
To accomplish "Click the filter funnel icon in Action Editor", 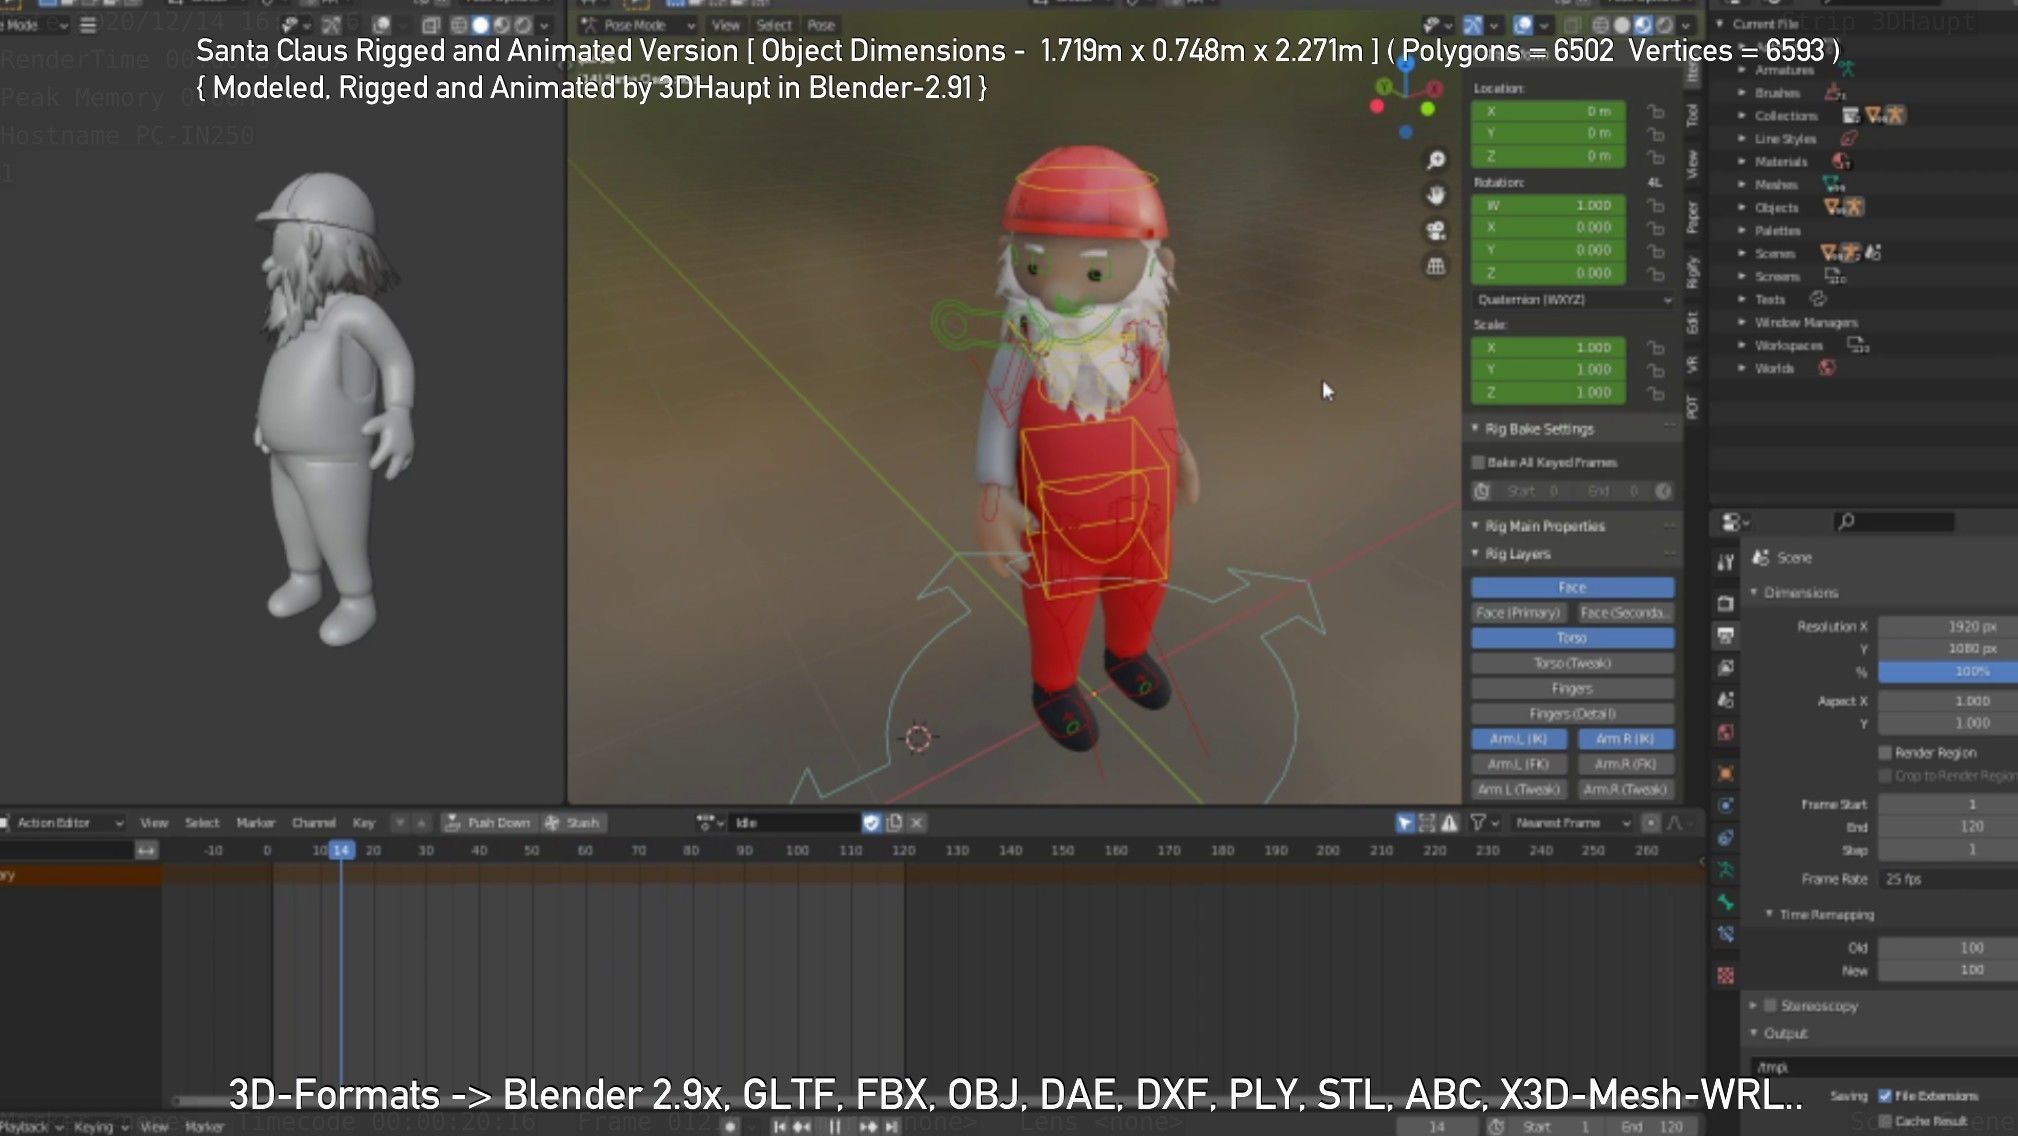I will click(x=1477, y=822).
